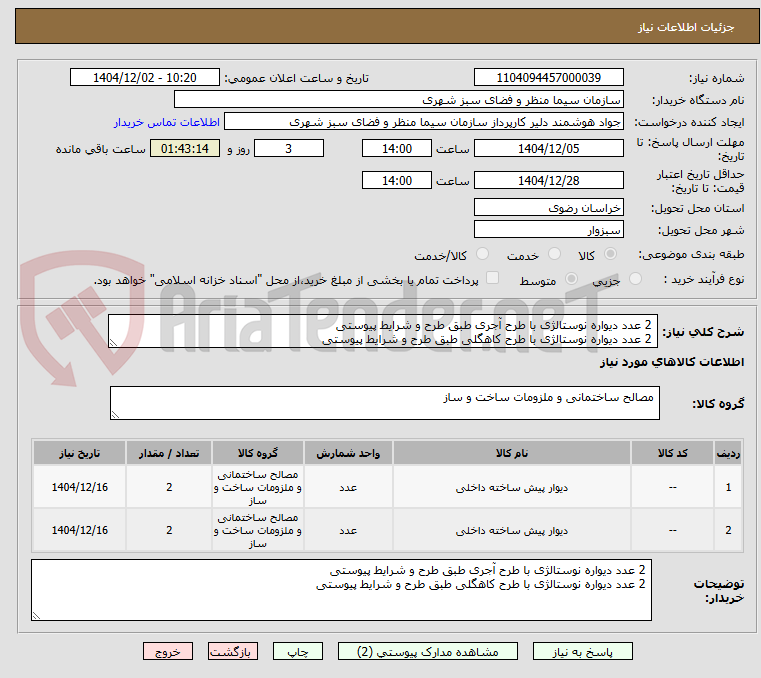Screen dimensions: 761x678
Task: Click the عدد unit cell in row 1
Action: tap(348, 488)
